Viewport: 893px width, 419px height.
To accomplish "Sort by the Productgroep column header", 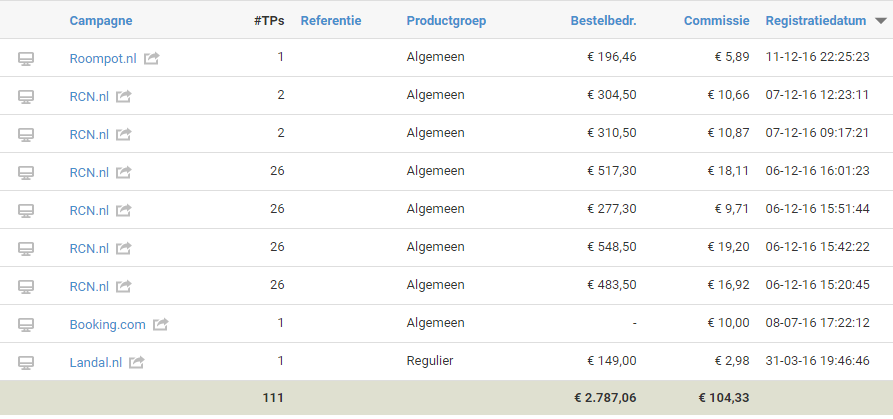I will [x=446, y=21].
